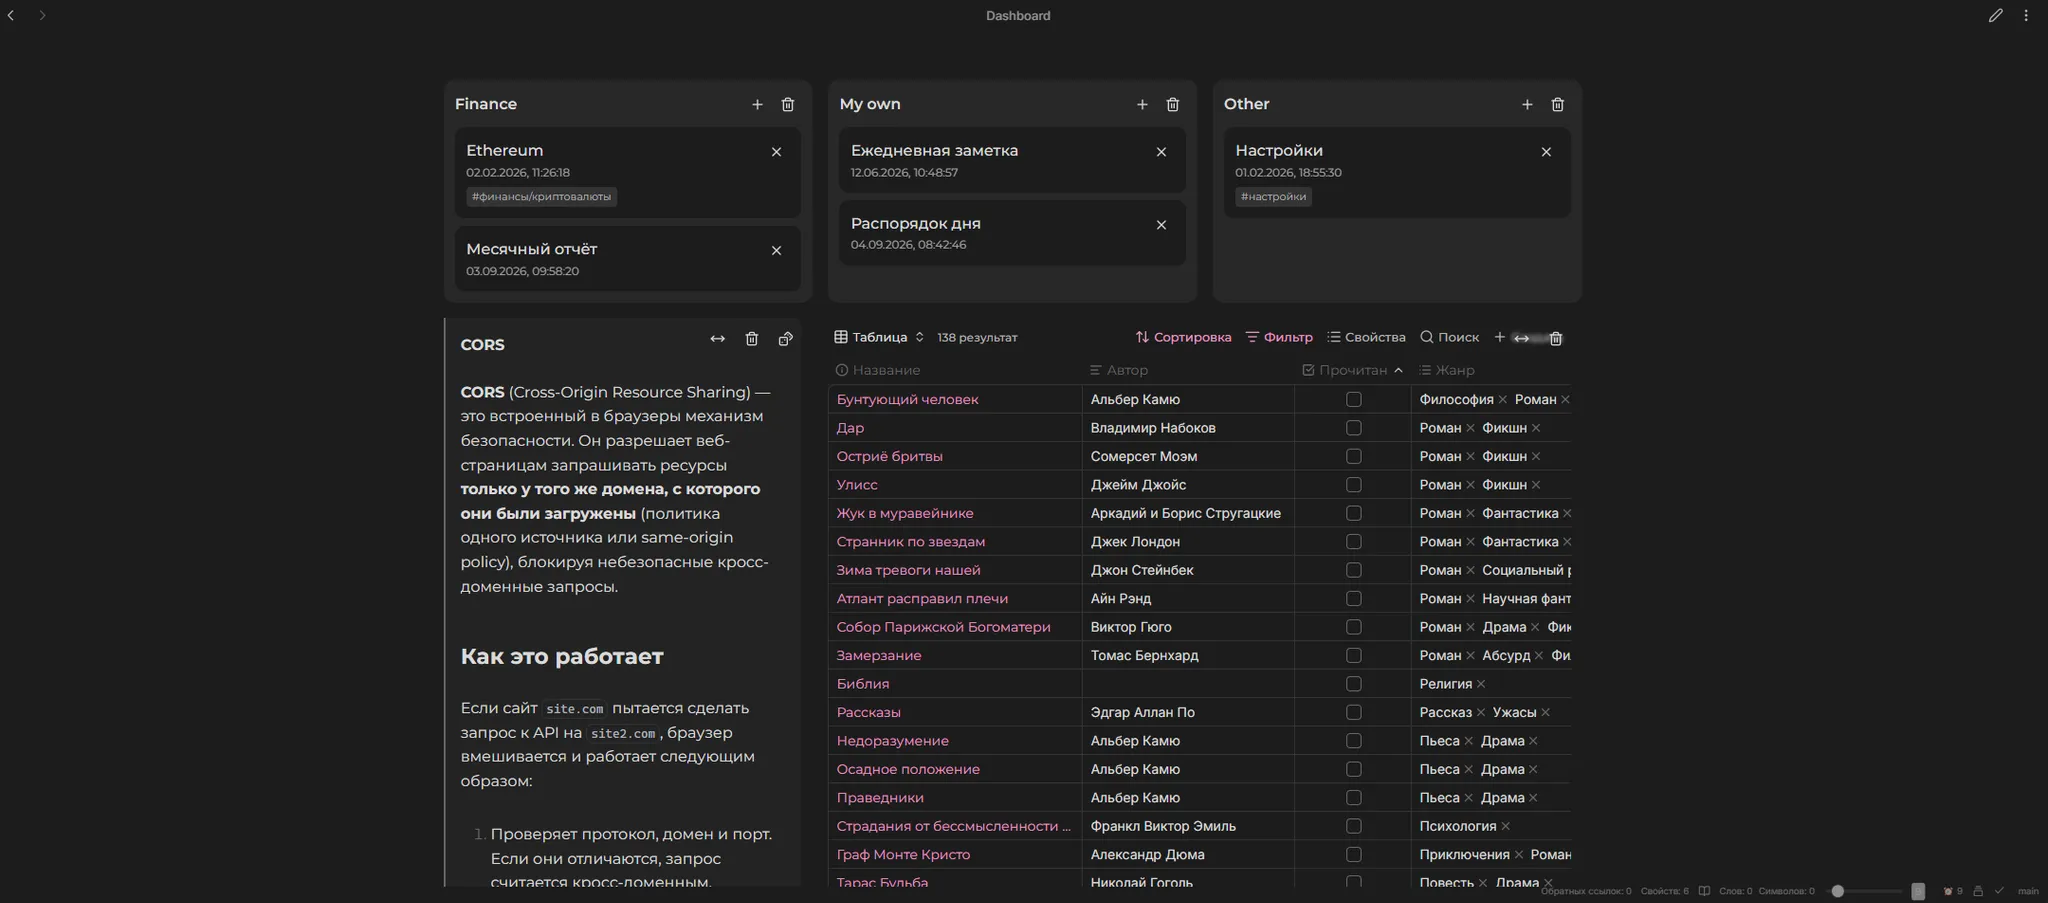Click the #настройки tag
Image resolution: width=2048 pixels, height=903 pixels.
coord(1273,197)
